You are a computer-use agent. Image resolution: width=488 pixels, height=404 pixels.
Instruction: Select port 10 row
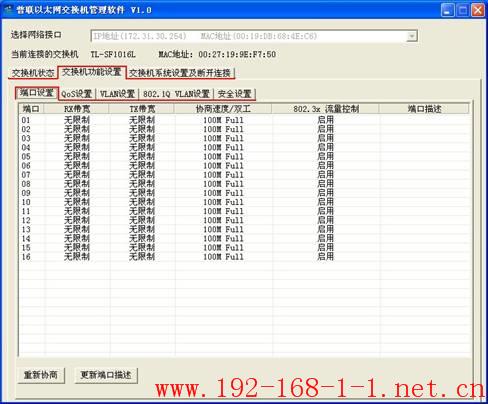point(245,202)
